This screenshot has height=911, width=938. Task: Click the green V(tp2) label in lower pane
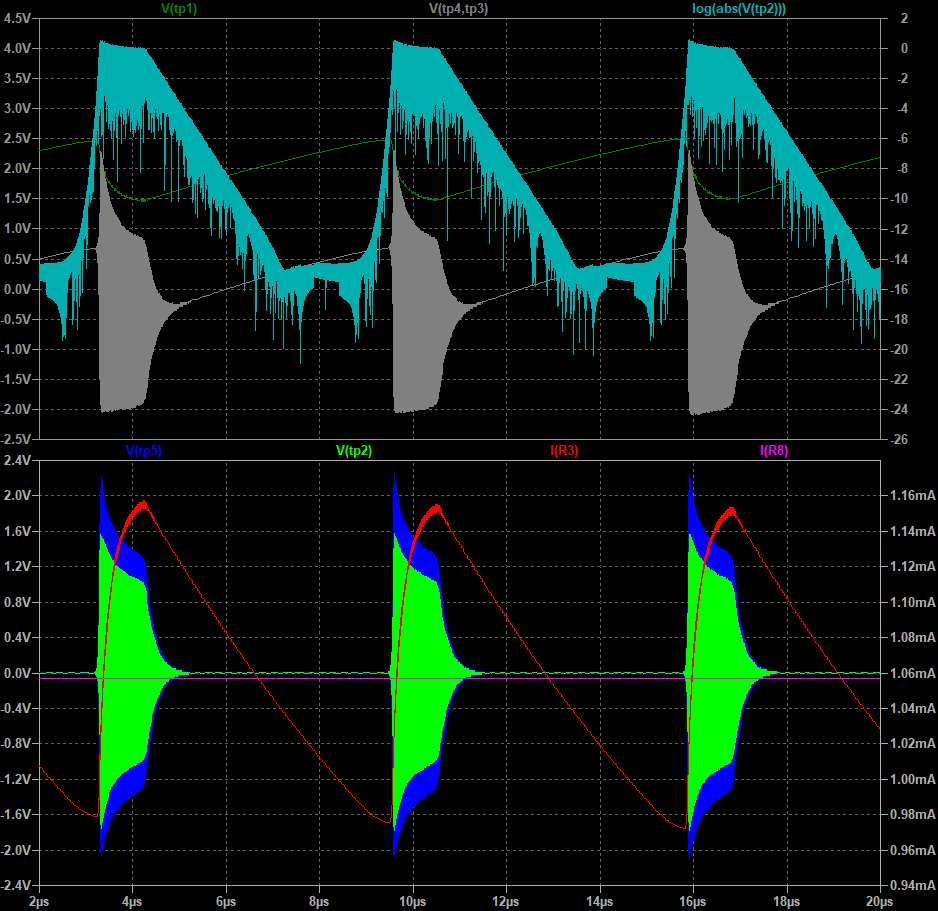pyautogui.click(x=354, y=451)
